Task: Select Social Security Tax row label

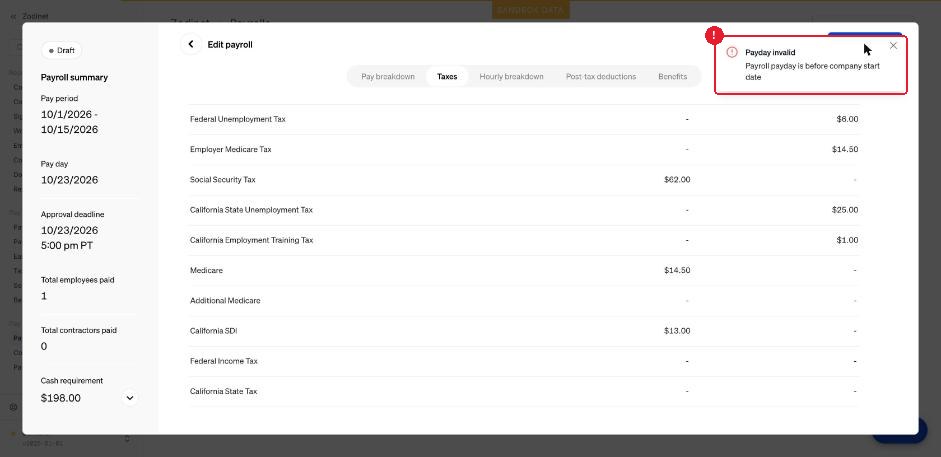Action: pos(223,180)
